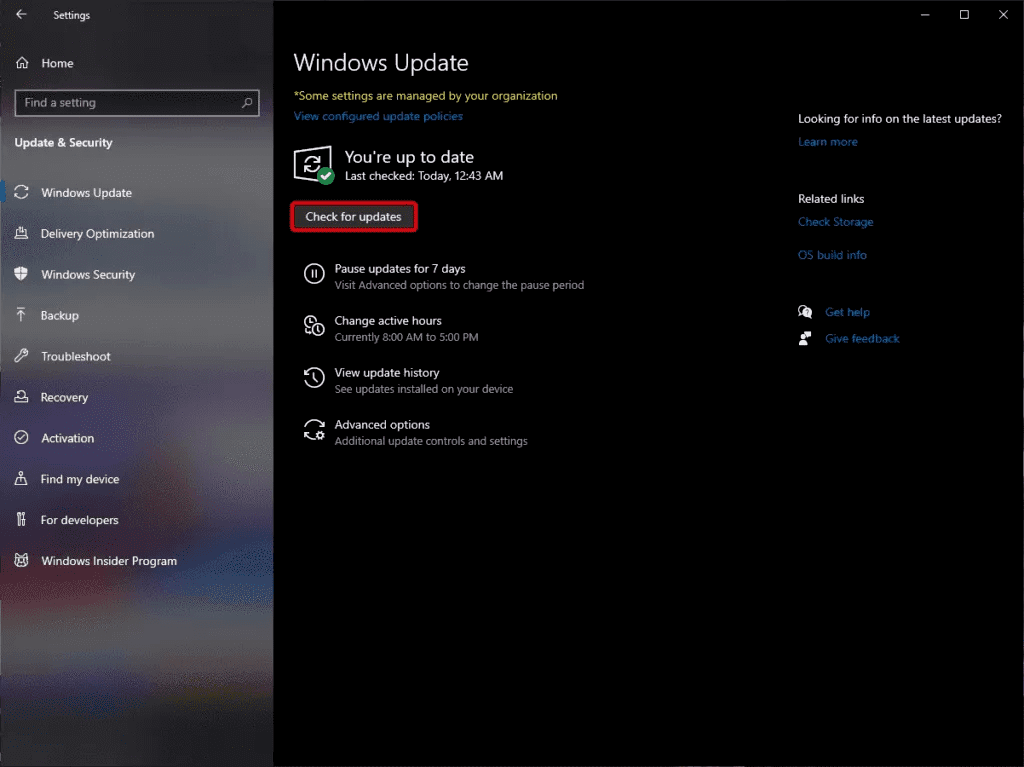
Task: Open Check Storage link
Action: pos(835,222)
